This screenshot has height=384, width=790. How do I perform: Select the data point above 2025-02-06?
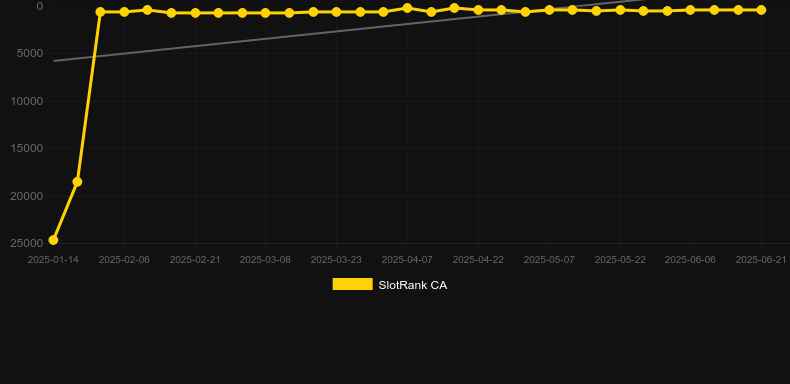[124, 12]
